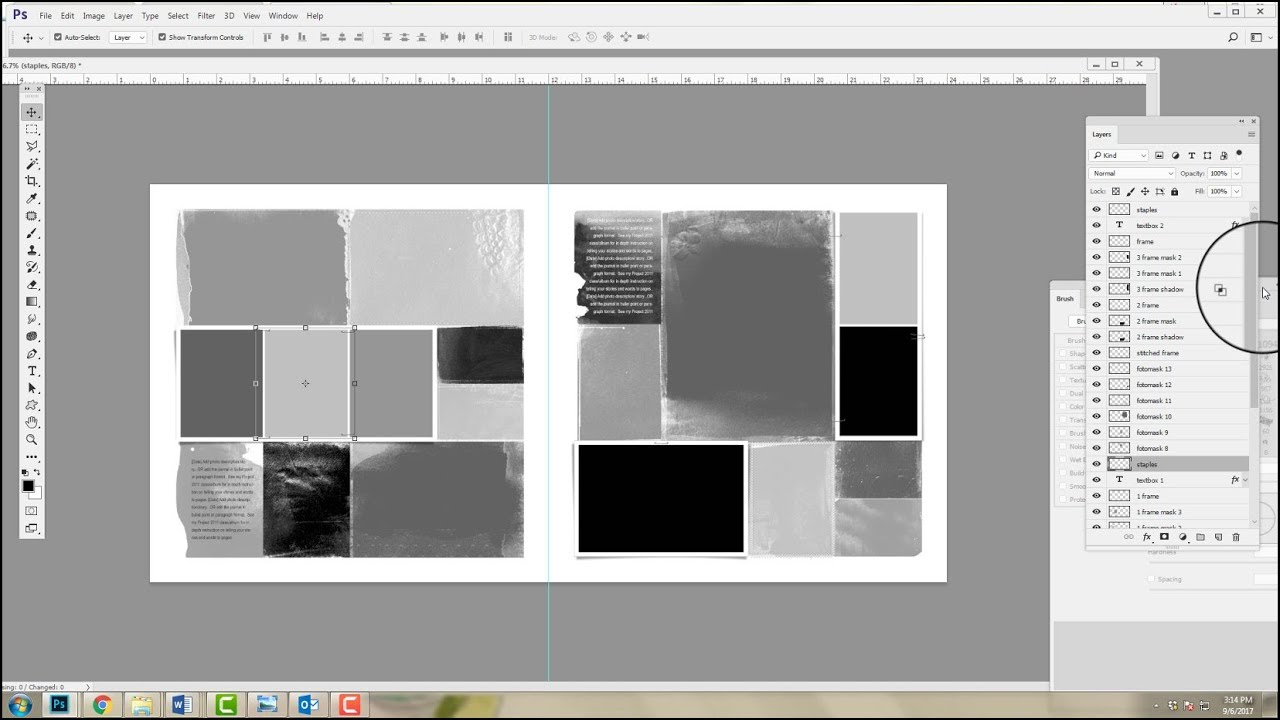1280x720 pixels.
Task: Align top edges in options bar
Action: (267, 37)
